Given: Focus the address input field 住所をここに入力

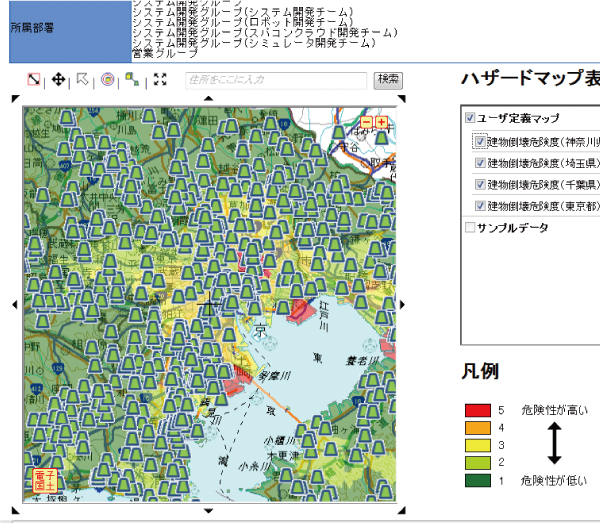Looking at the screenshot, I should 276,80.
